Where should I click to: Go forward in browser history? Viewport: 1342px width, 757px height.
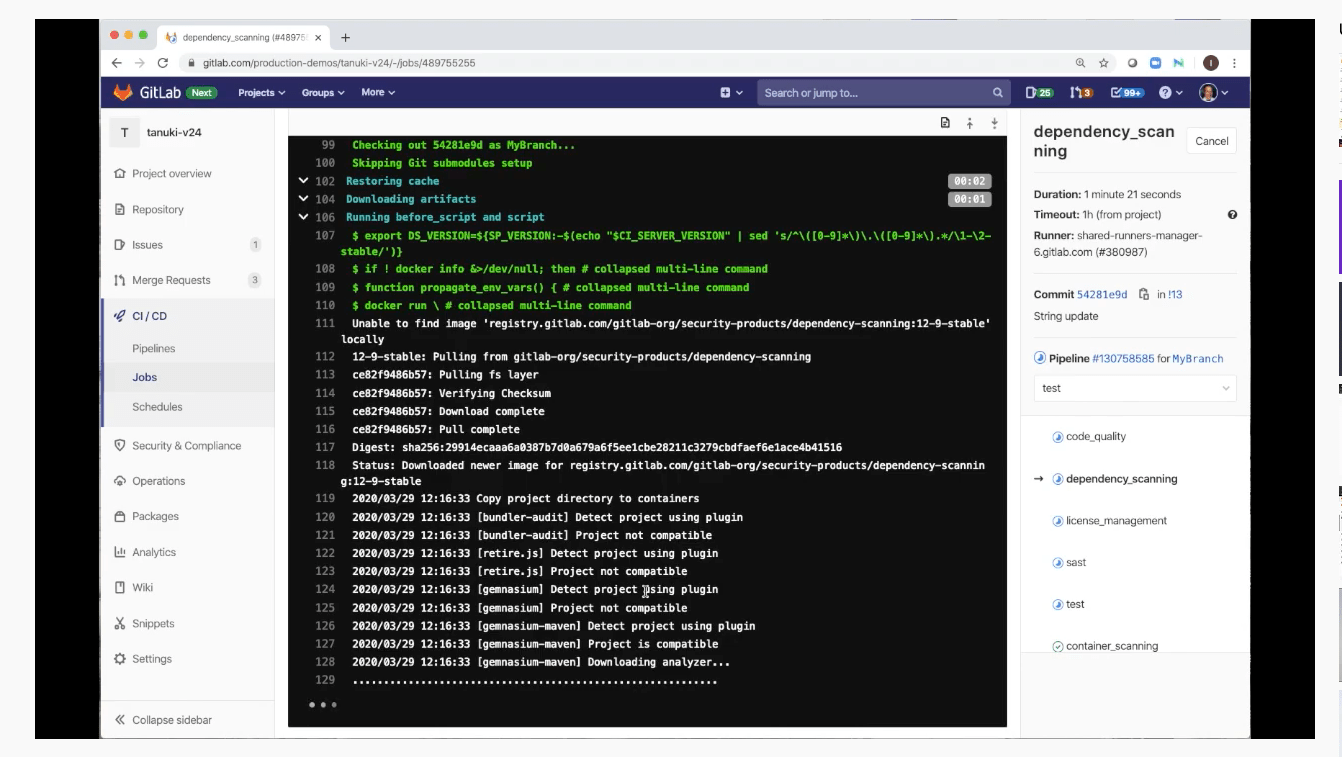tap(140, 62)
